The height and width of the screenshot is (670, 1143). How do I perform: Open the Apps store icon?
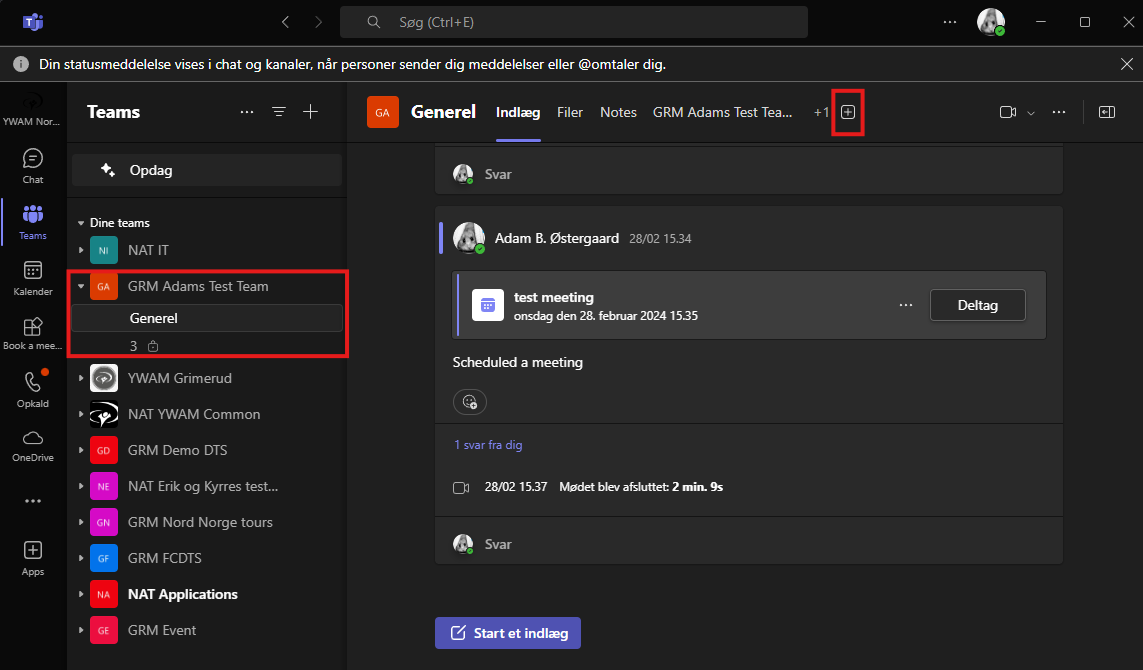pyautogui.click(x=33, y=557)
